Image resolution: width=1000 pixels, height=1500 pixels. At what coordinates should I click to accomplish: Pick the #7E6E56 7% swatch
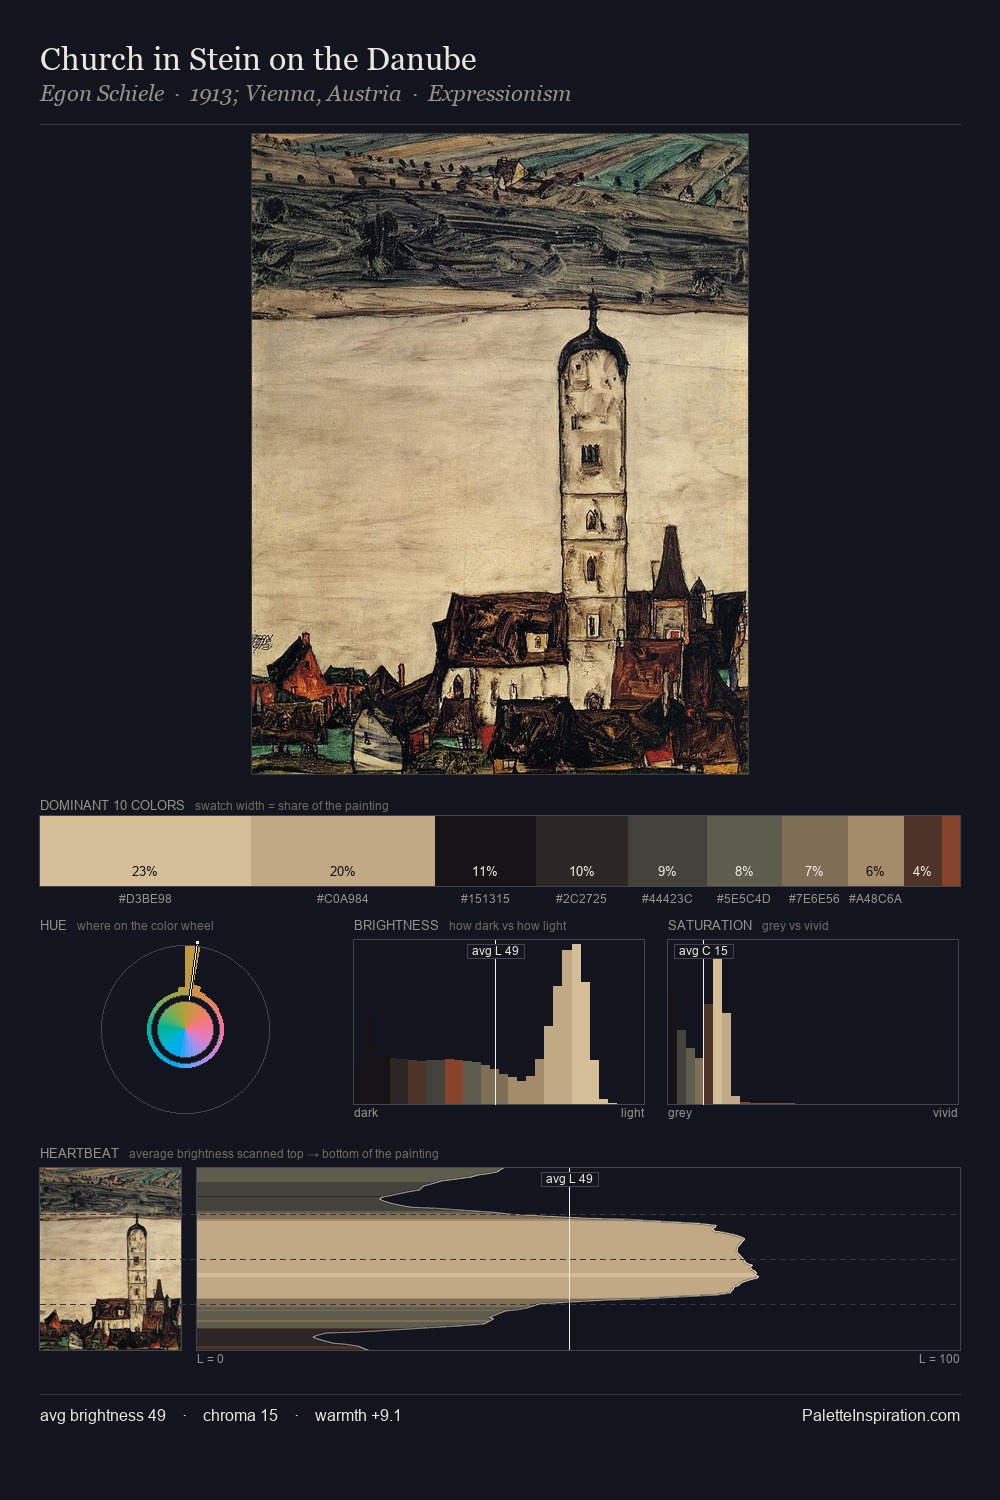(814, 851)
